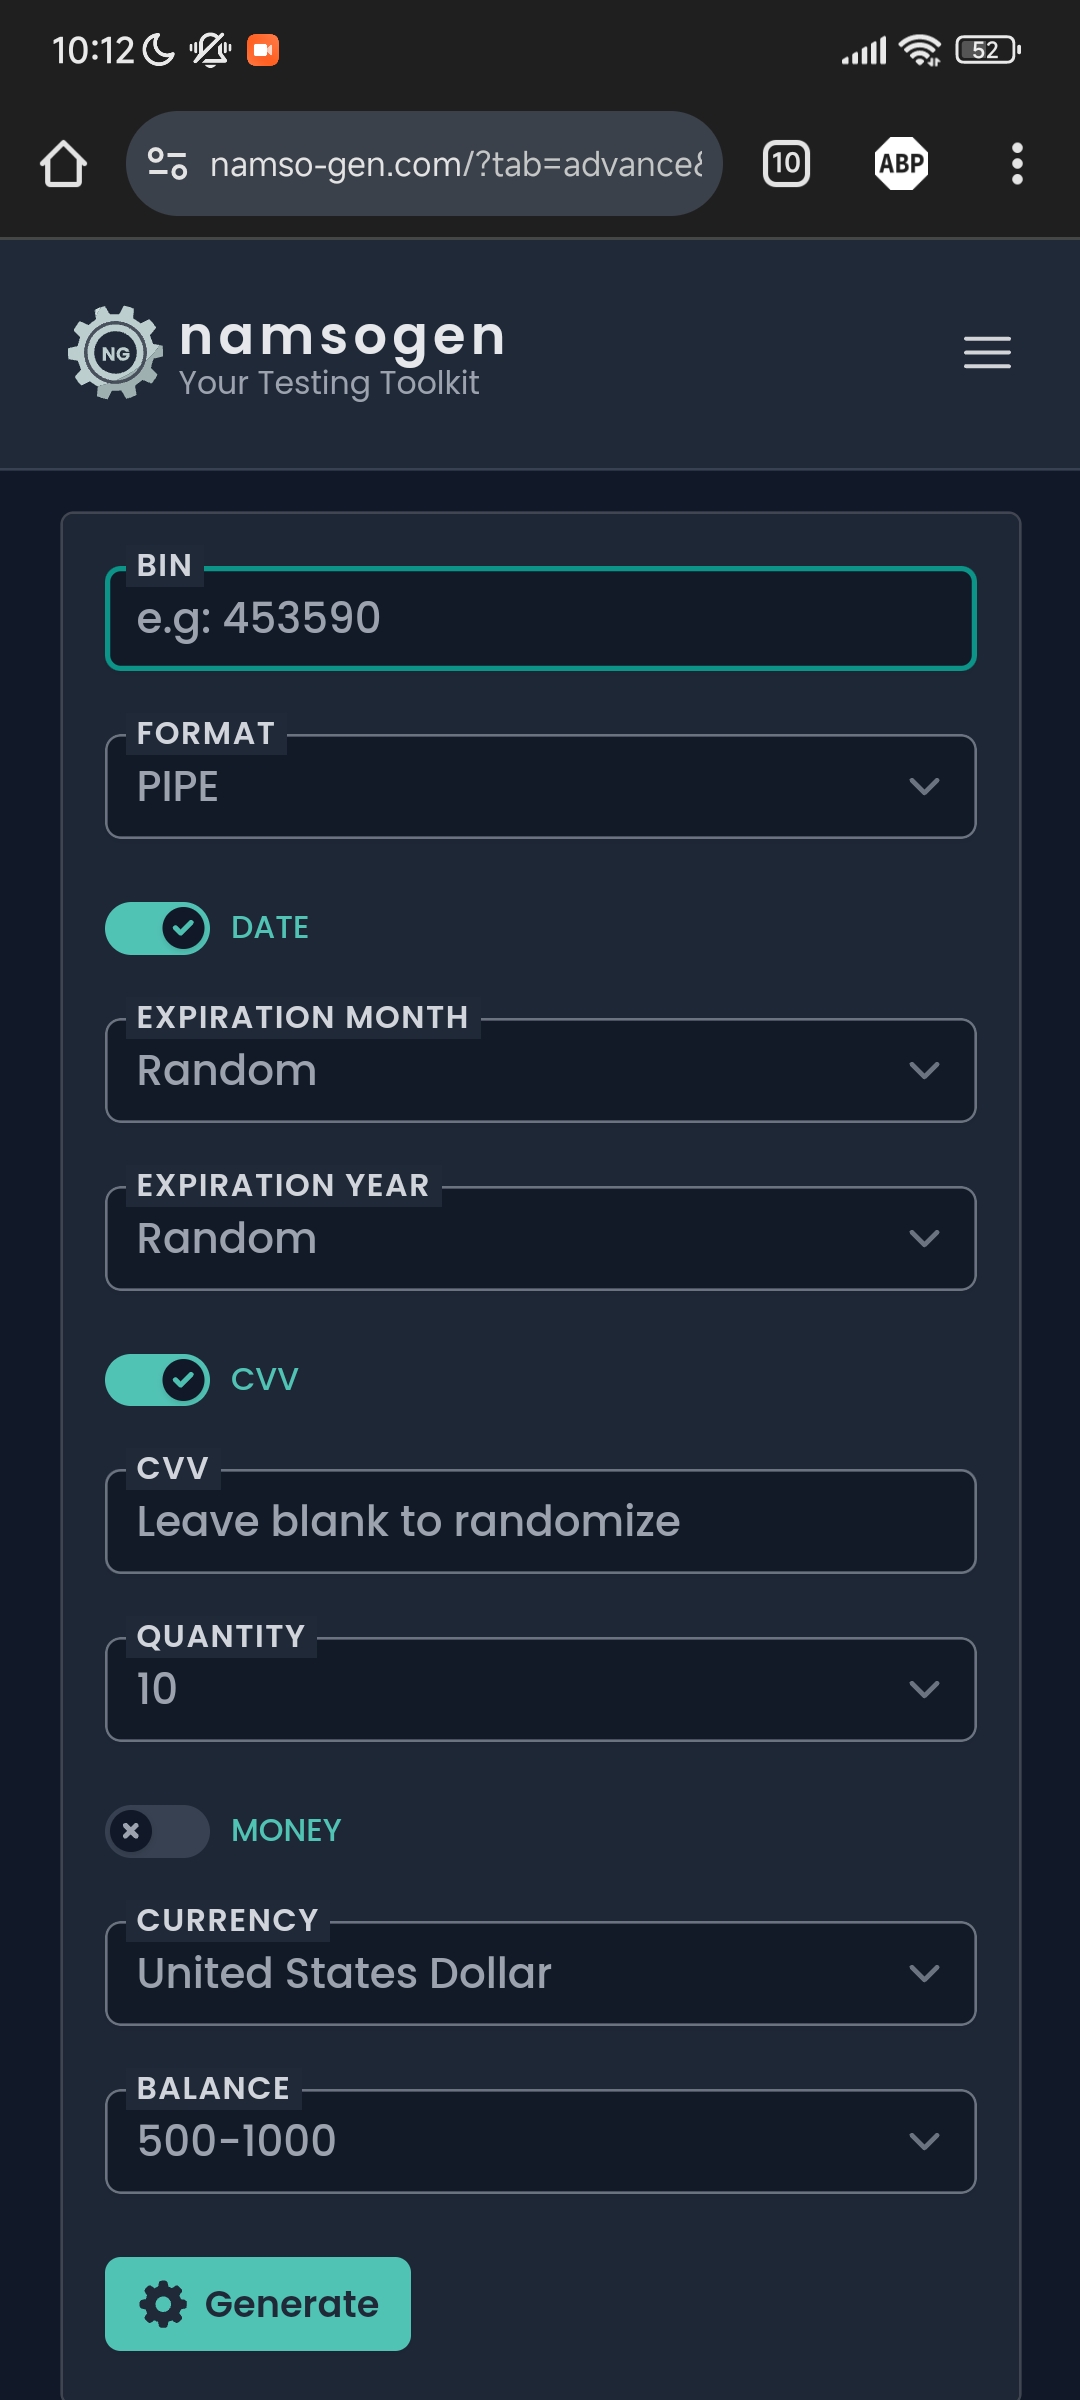This screenshot has width=1080, height=2400.
Task: Open the Expiration Month dropdown
Action: click(x=540, y=1071)
